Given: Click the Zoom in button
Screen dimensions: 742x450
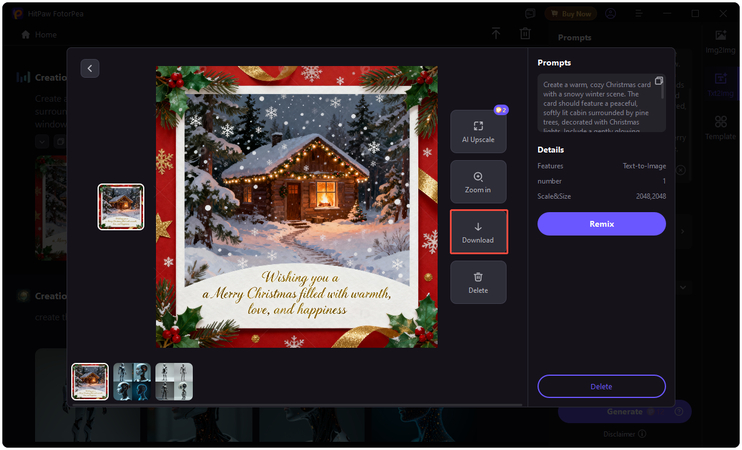Looking at the screenshot, I should point(478,182).
